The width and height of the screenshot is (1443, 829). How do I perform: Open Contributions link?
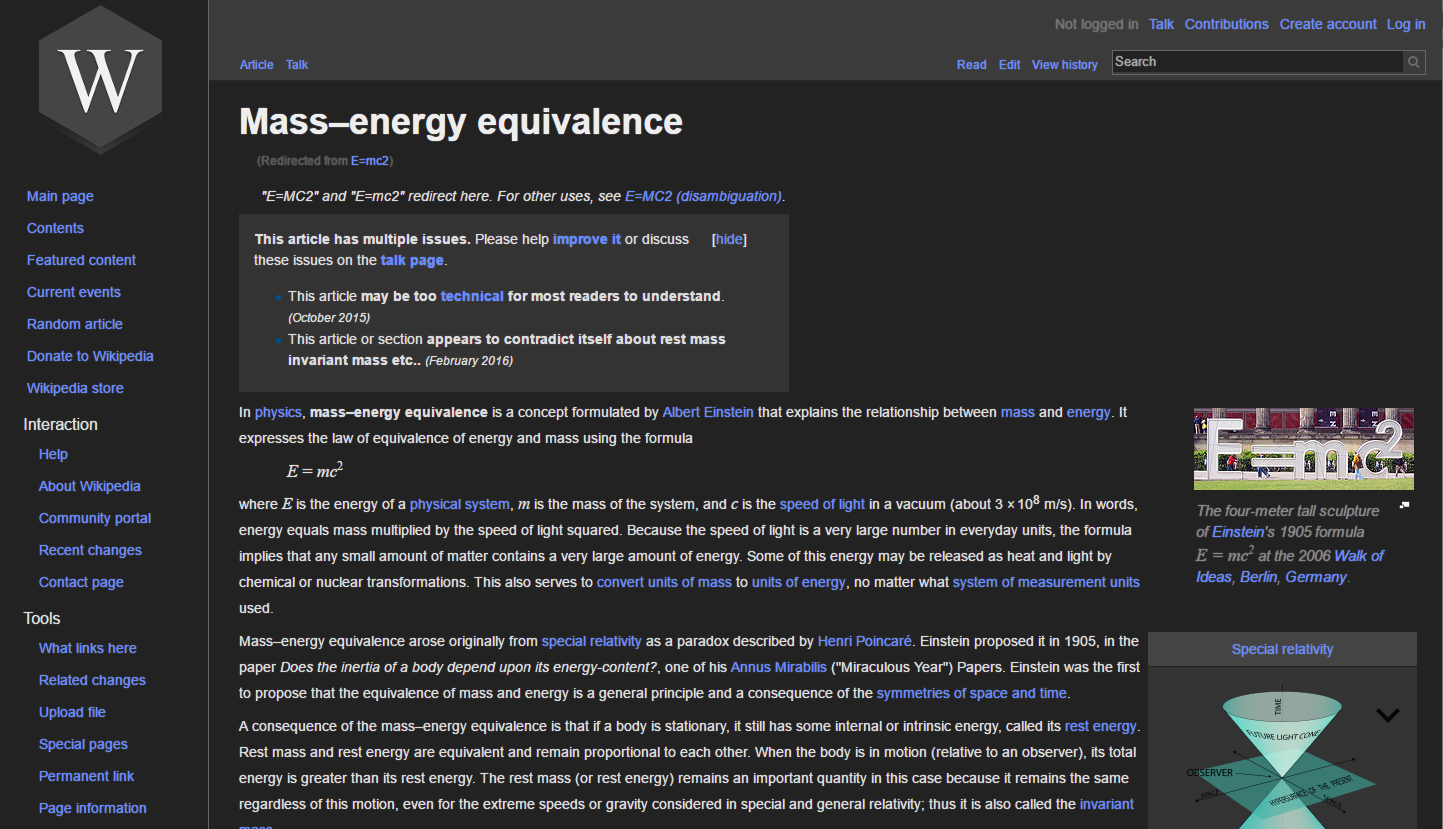[1226, 24]
